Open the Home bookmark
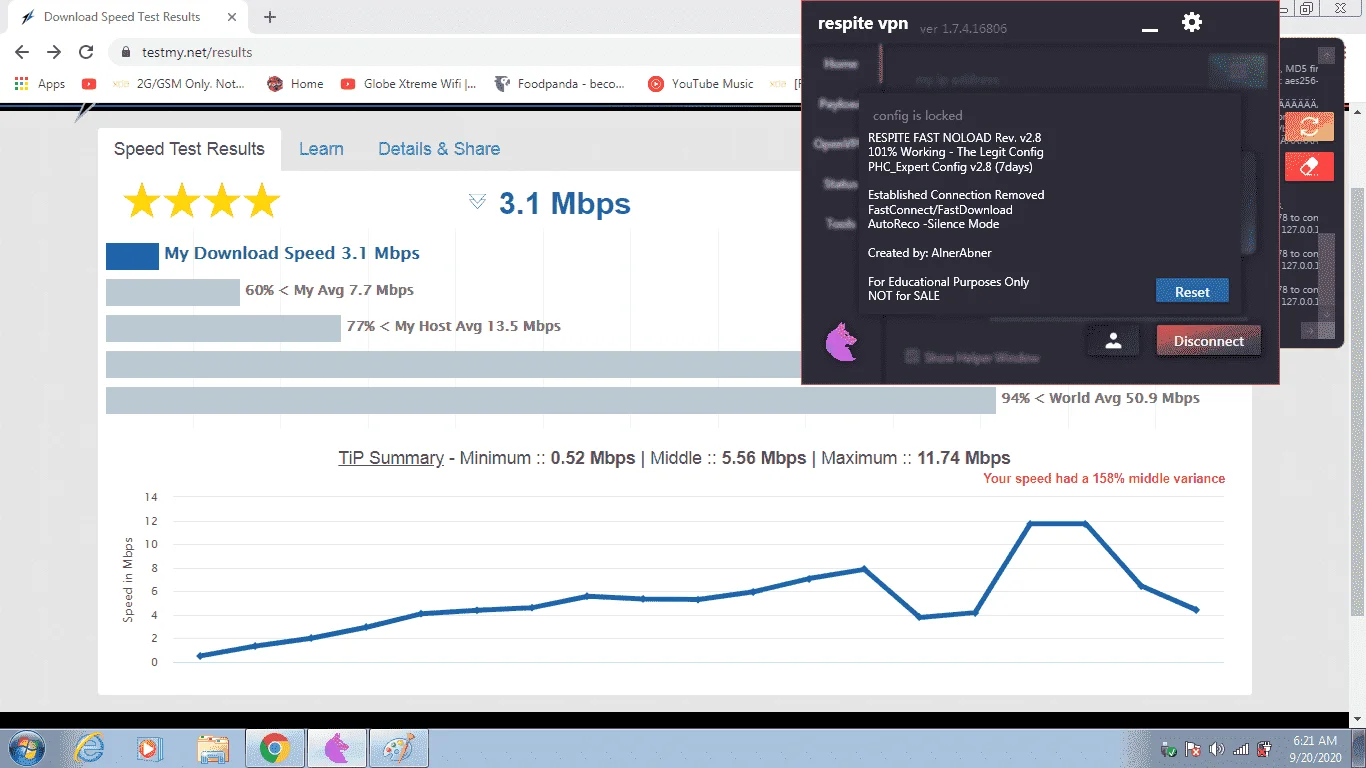The image size is (1366, 768). (x=296, y=84)
